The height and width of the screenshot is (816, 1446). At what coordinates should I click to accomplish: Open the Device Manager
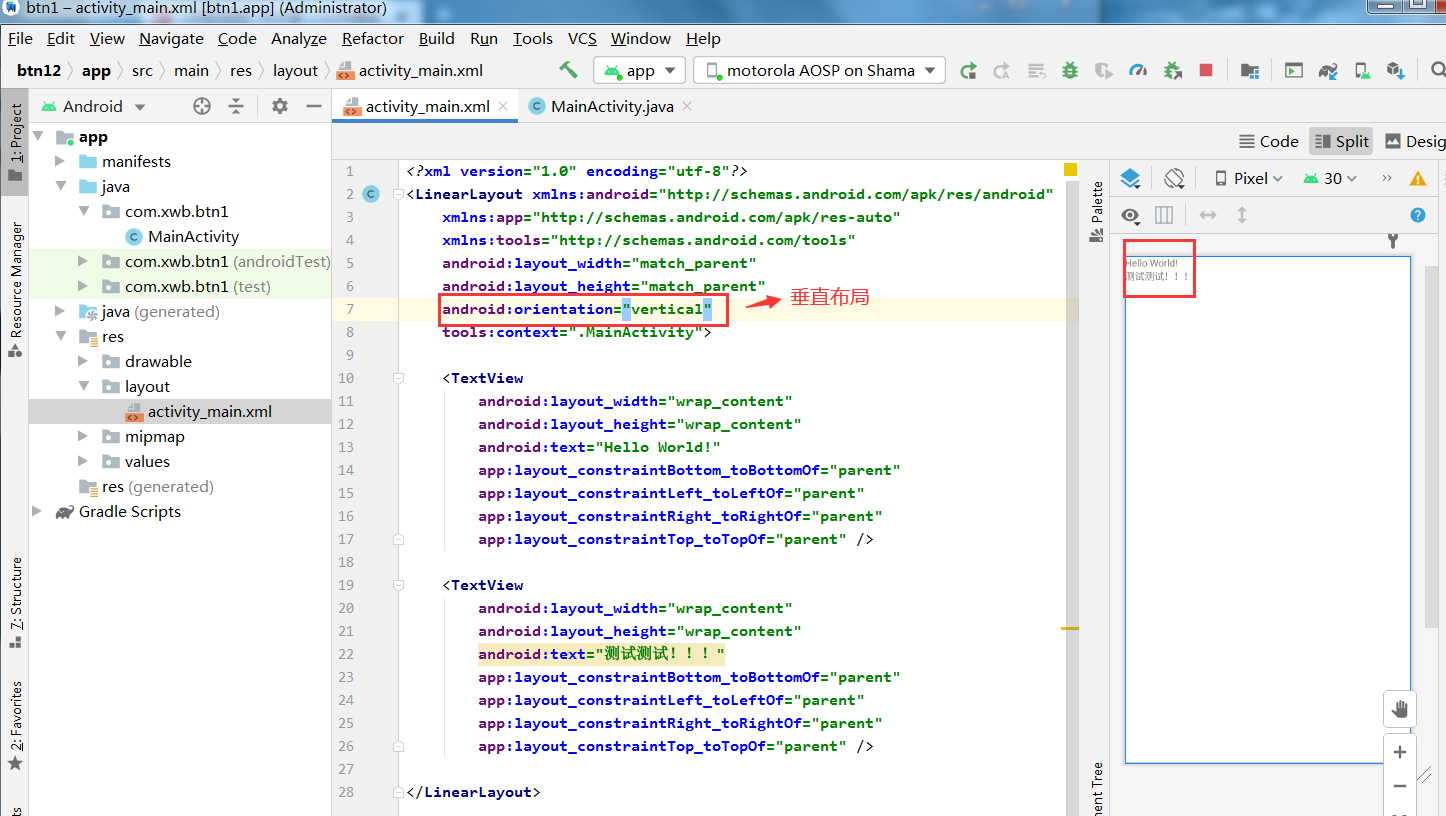1361,70
